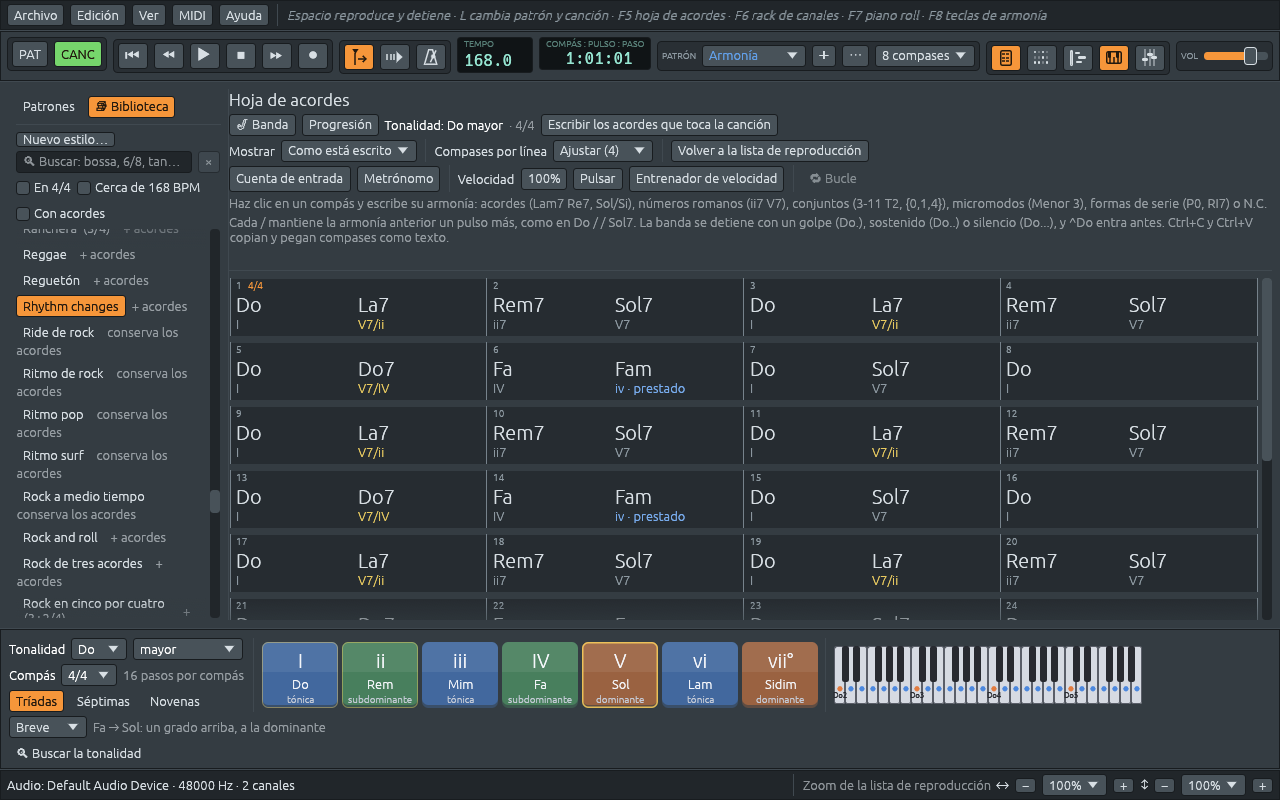
Task: Open the "Ajustar (4)" bars-per-line dropdown
Action: (602, 151)
